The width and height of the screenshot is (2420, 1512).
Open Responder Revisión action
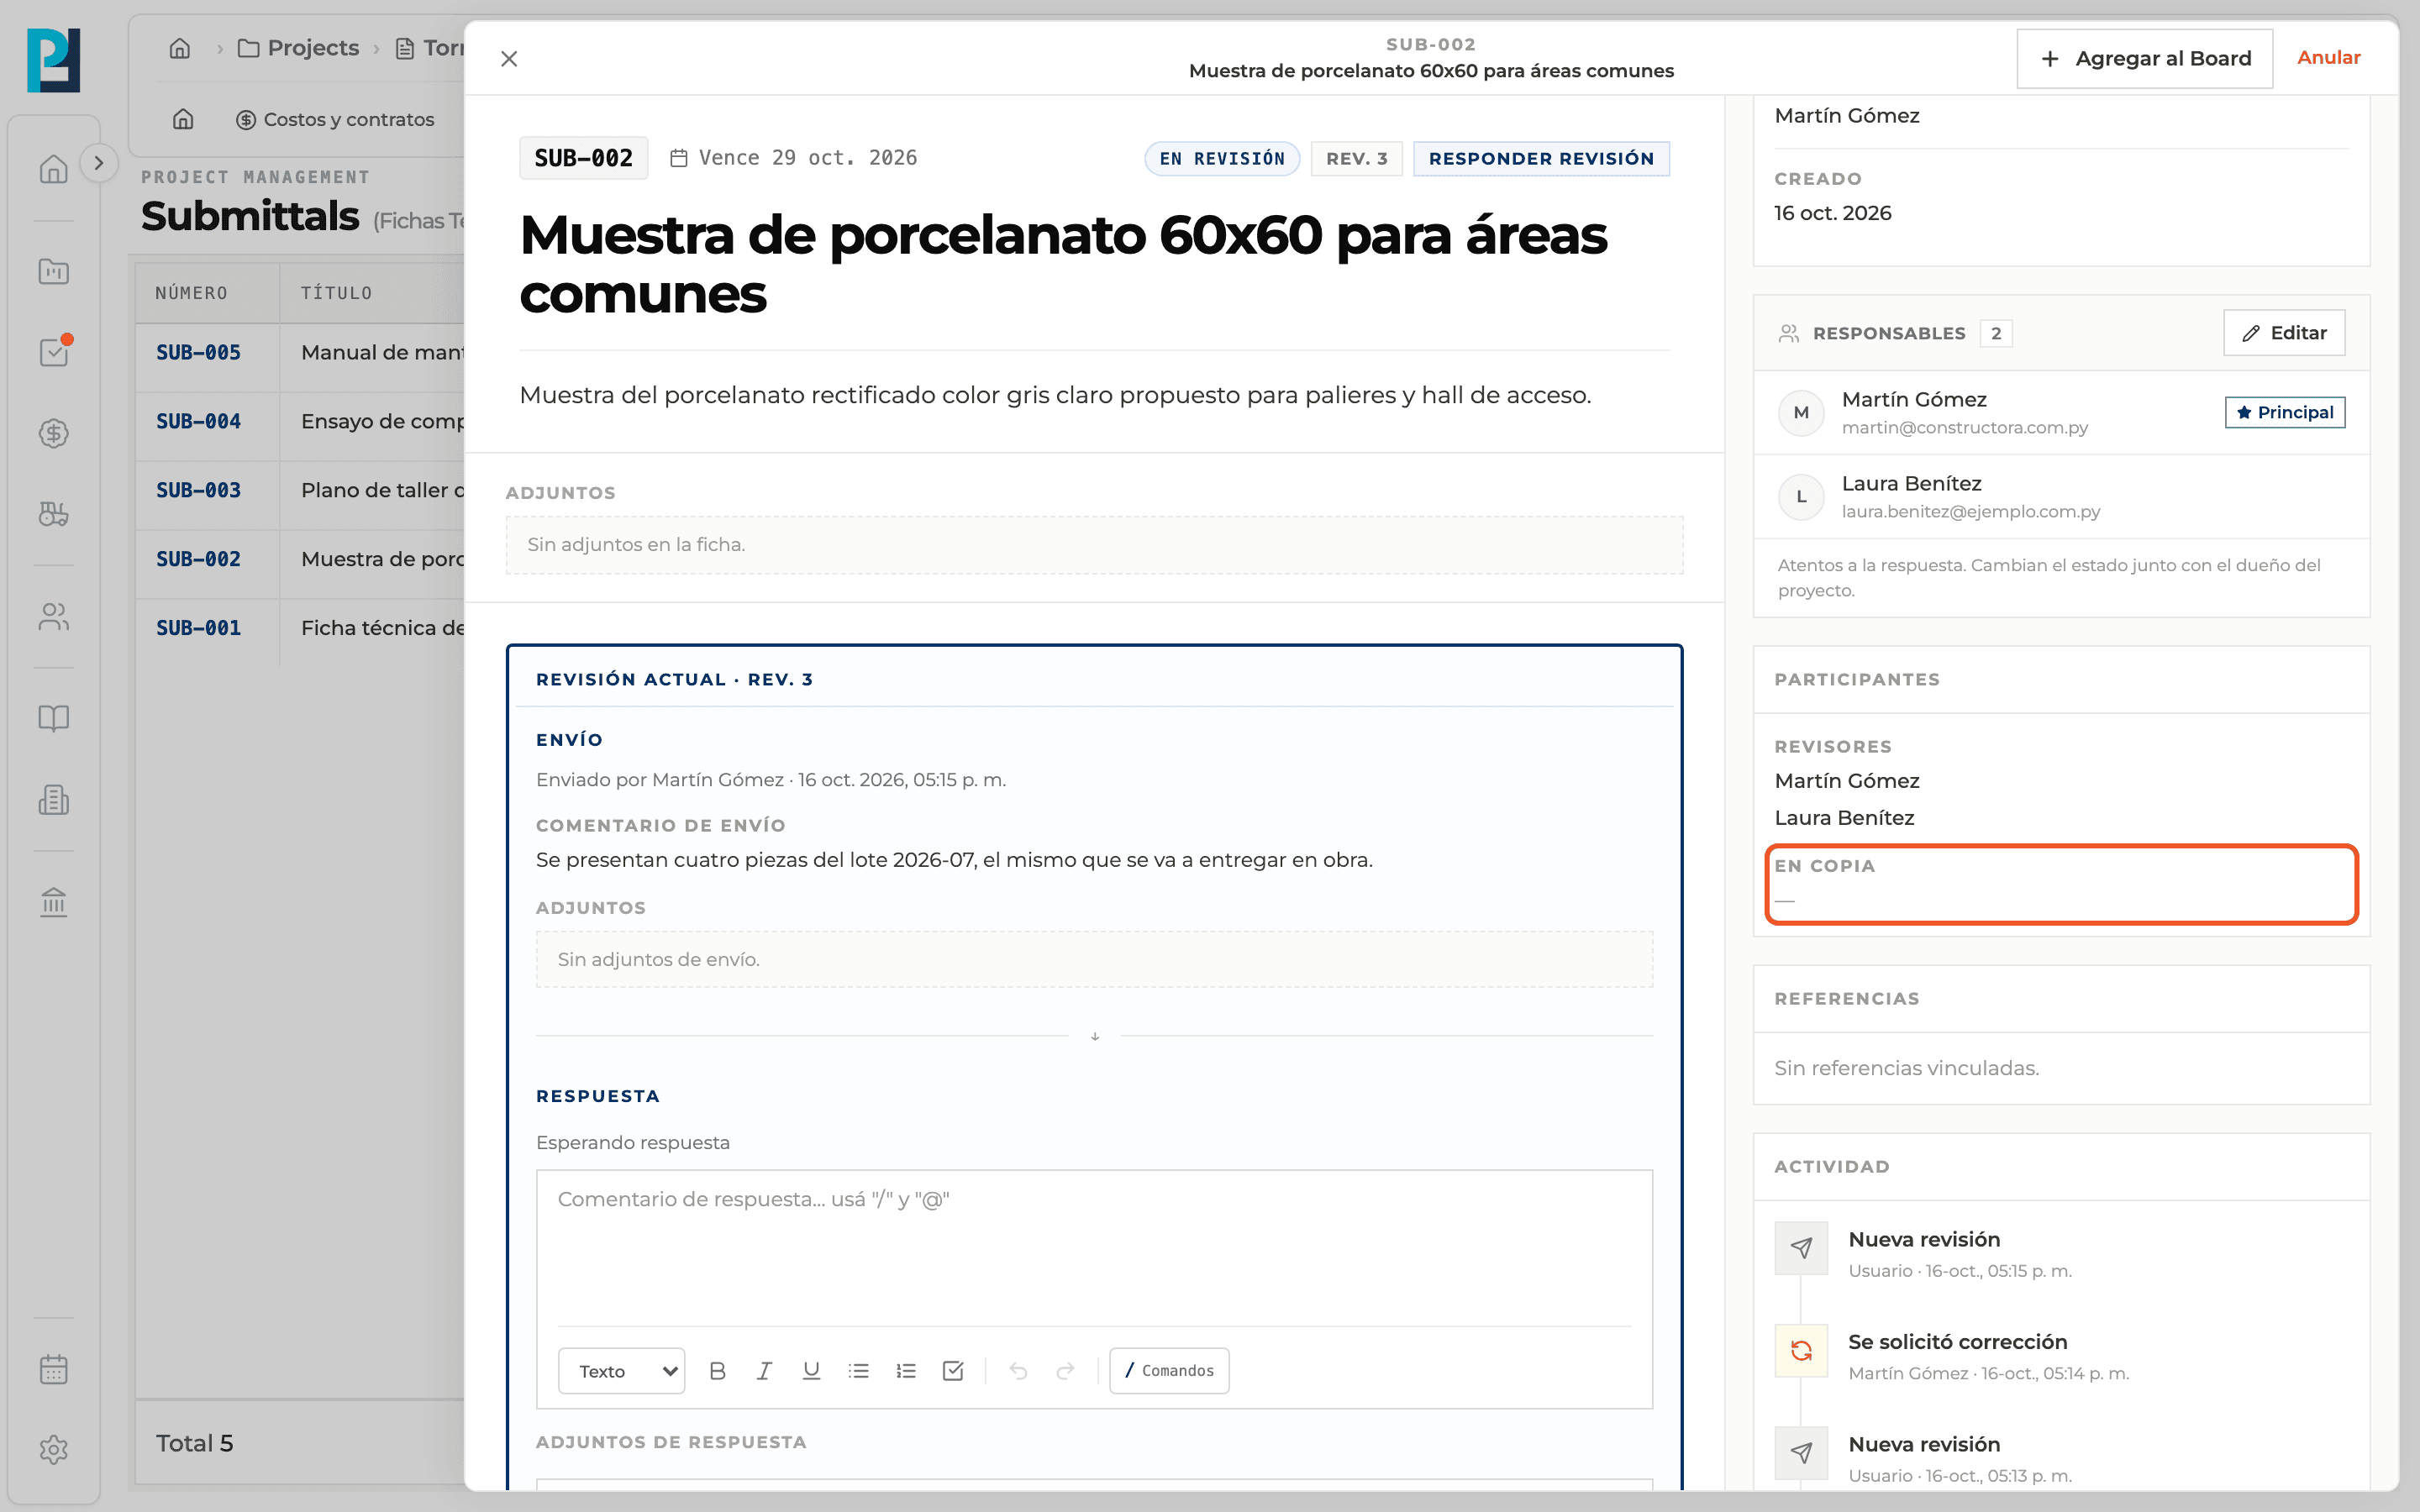1541,158
